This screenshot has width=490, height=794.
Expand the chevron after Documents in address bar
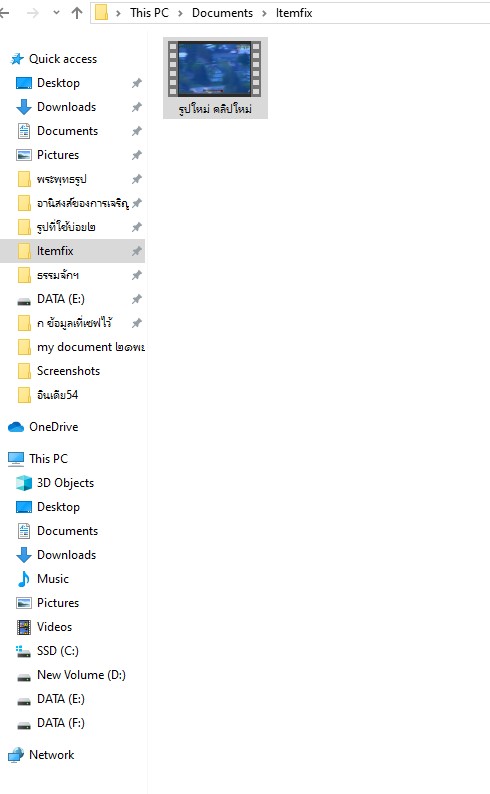[x=264, y=13]
